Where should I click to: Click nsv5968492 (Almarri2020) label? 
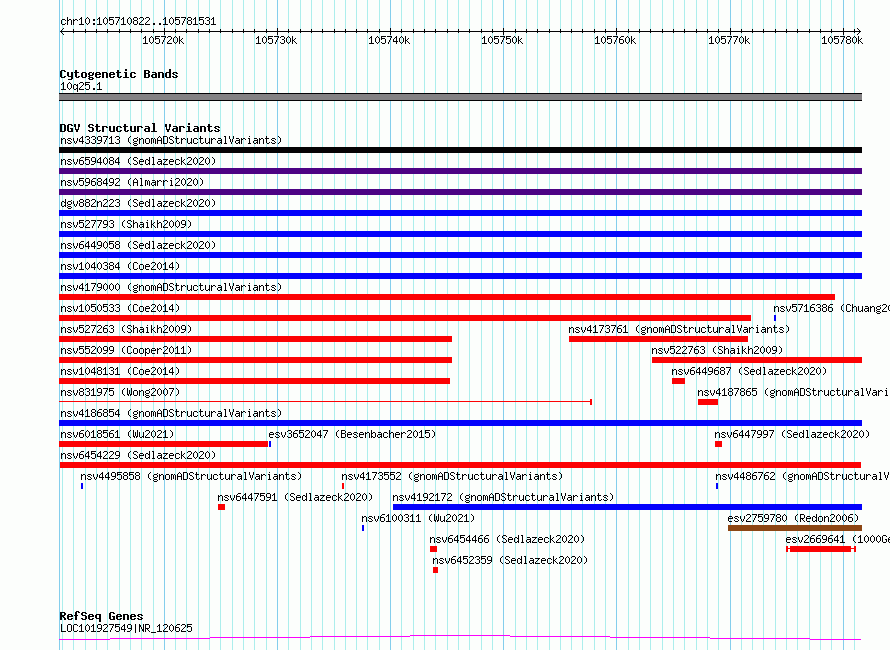[x=132, y=182]
